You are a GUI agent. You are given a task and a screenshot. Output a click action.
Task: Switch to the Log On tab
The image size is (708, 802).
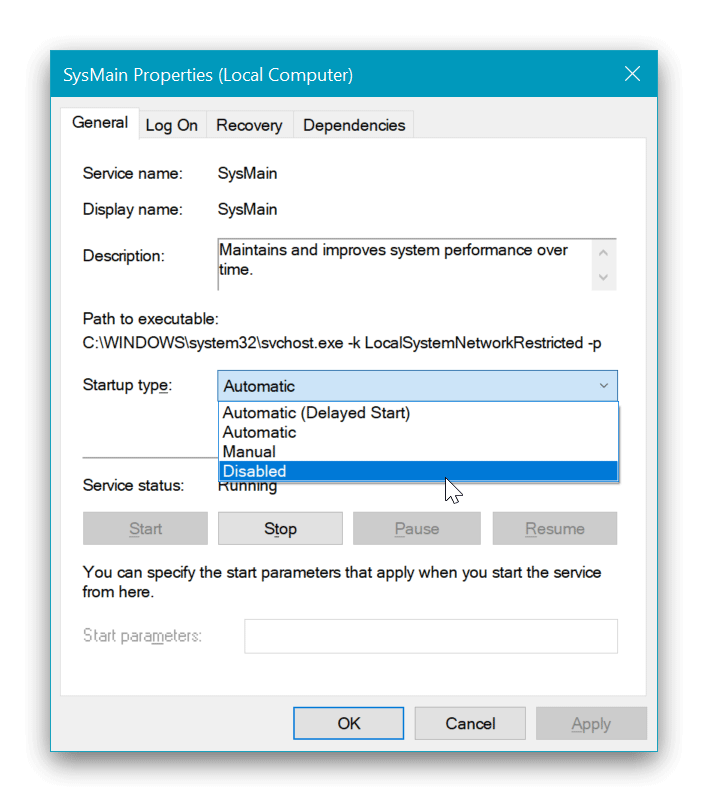tap(172, 125)
